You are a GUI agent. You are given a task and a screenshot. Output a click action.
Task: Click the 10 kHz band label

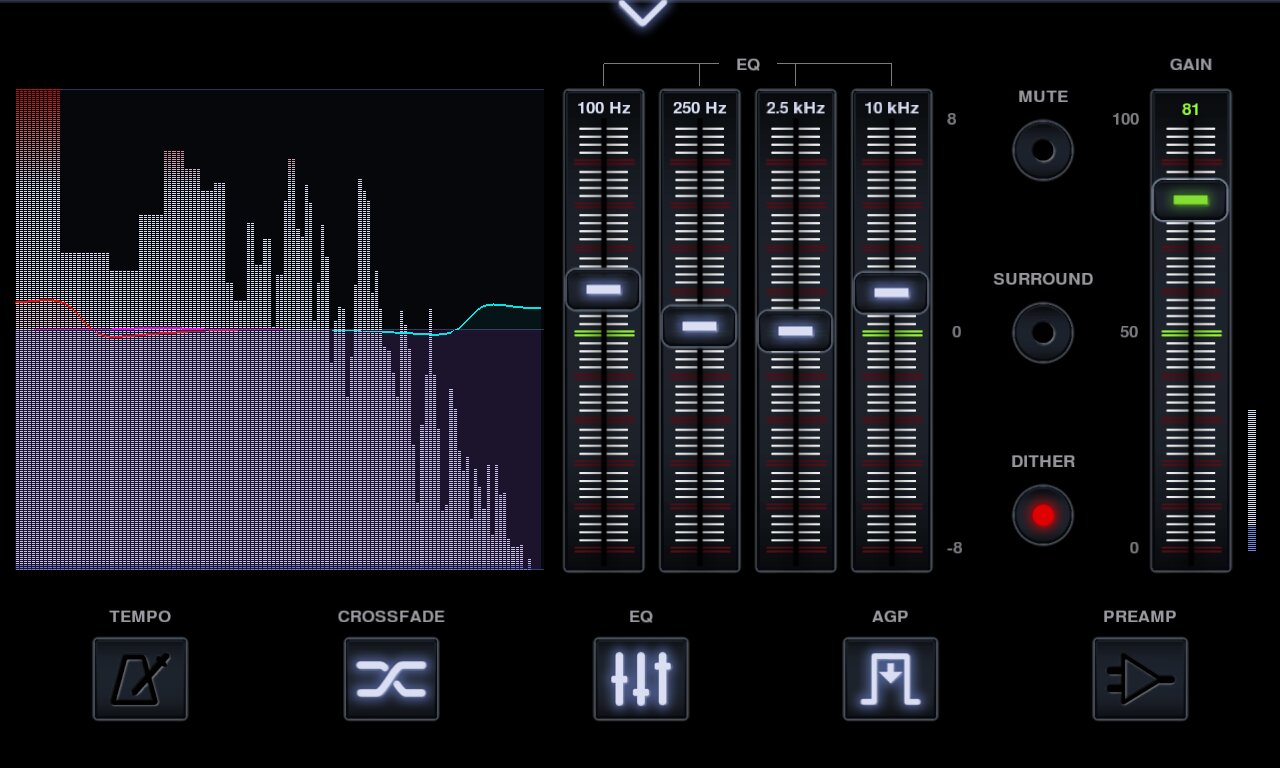[x=892, y=108]
